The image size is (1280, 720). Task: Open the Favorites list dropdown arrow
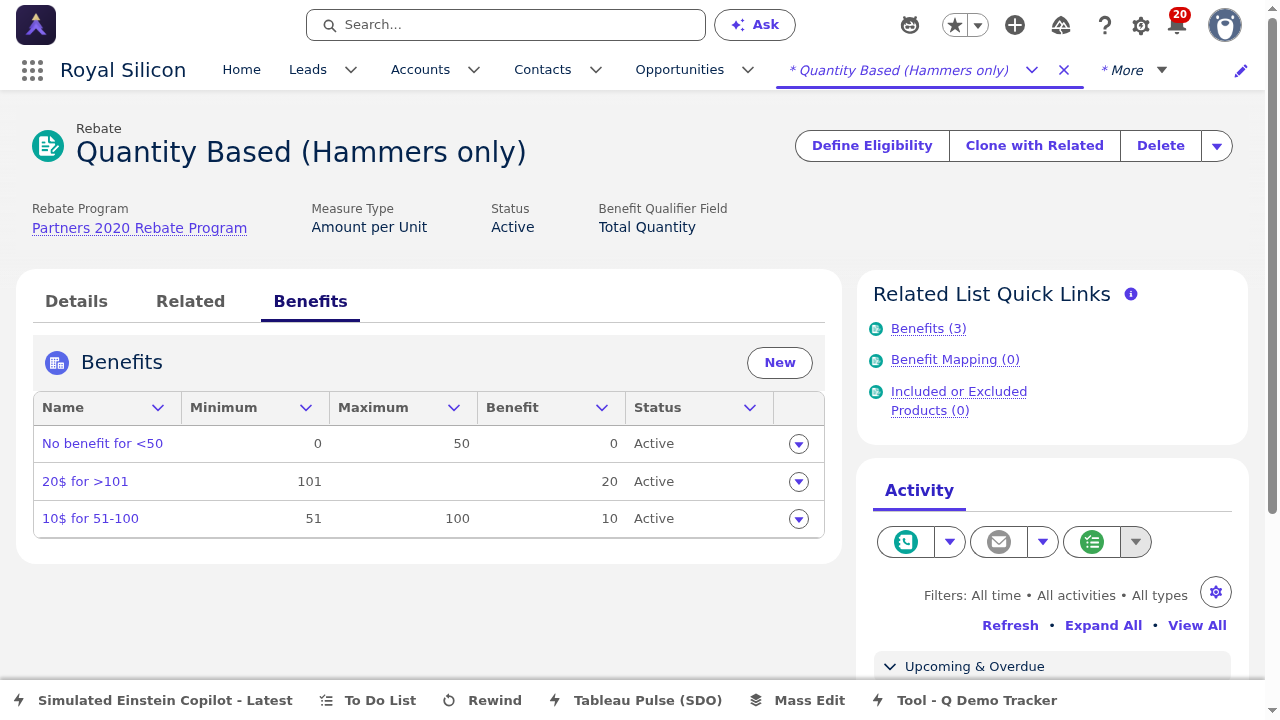(x=978, y=25)
